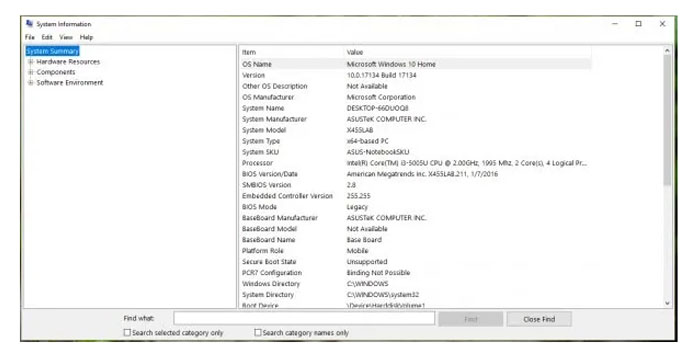Viewport: 683px width, 364px height.
Task: Click the x64-based PC value
Action: [x=368, y=141]
